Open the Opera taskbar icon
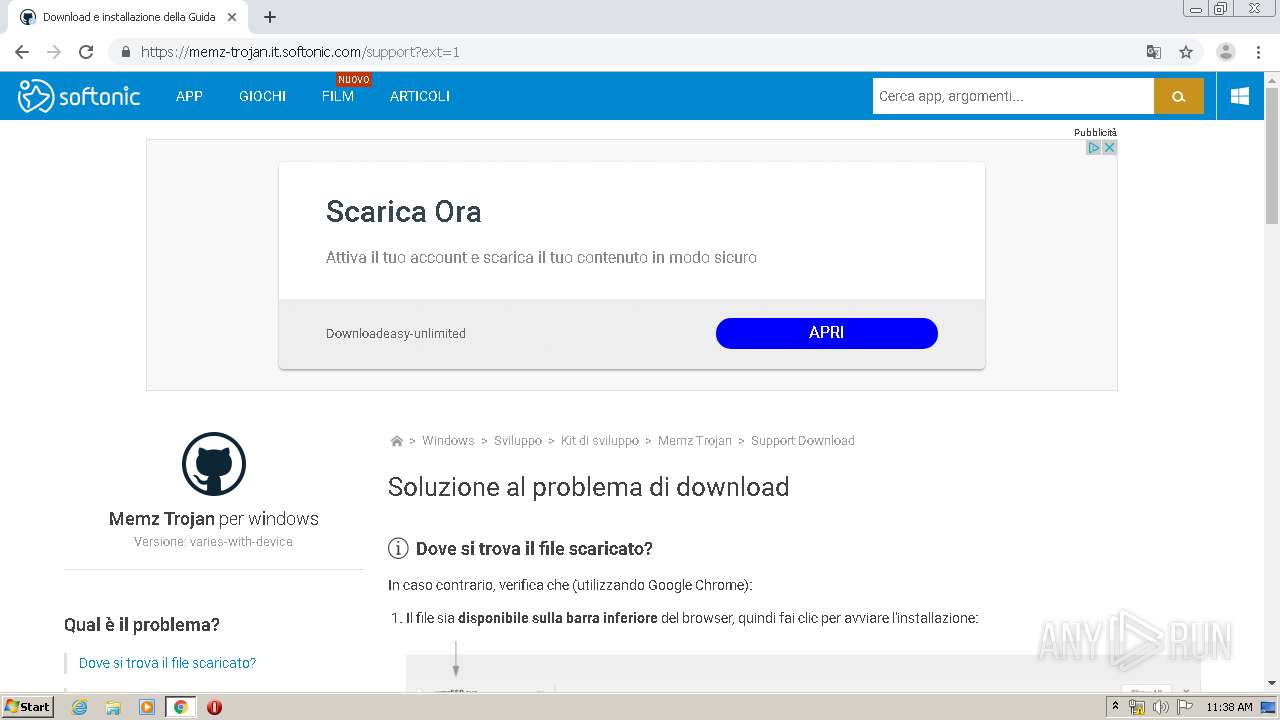The image size is (1280, 720). 214,707
